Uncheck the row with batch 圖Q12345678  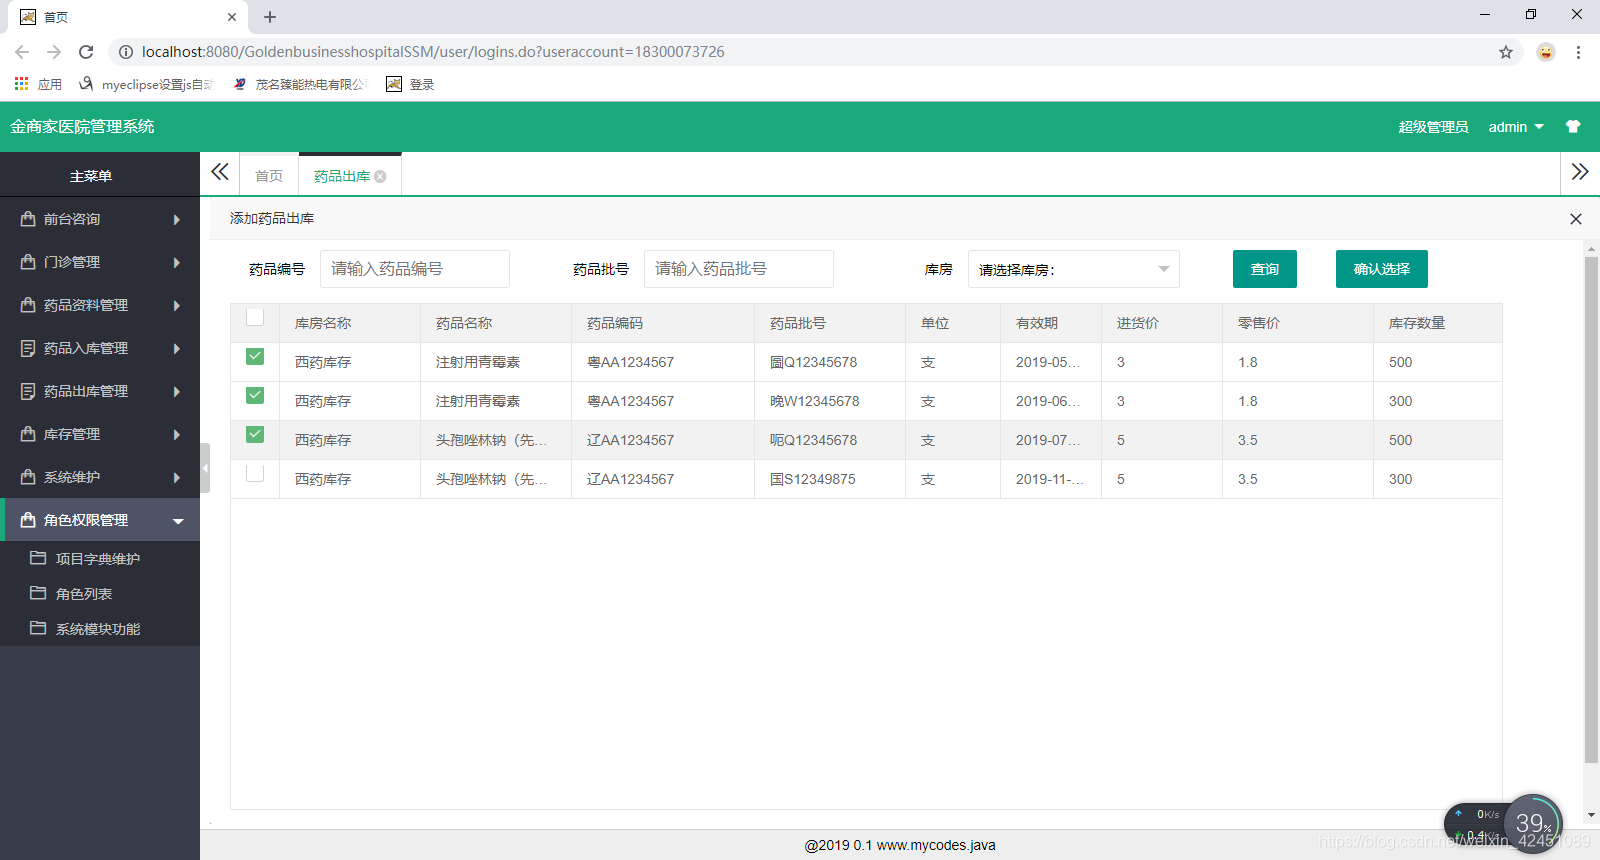click(255, 356)
